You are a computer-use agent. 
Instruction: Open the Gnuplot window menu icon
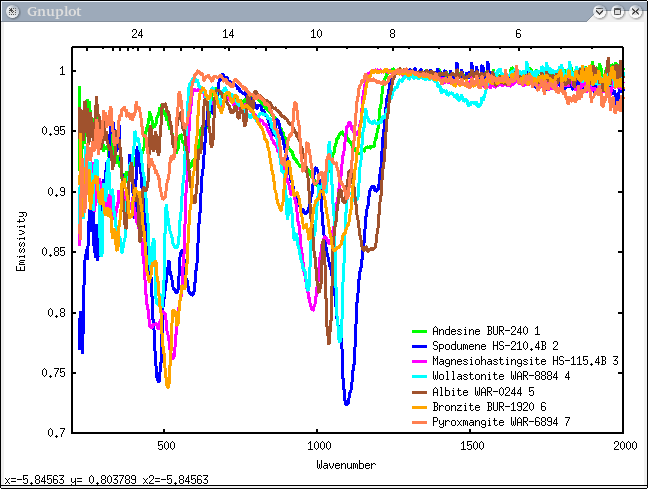pos(12,12)
